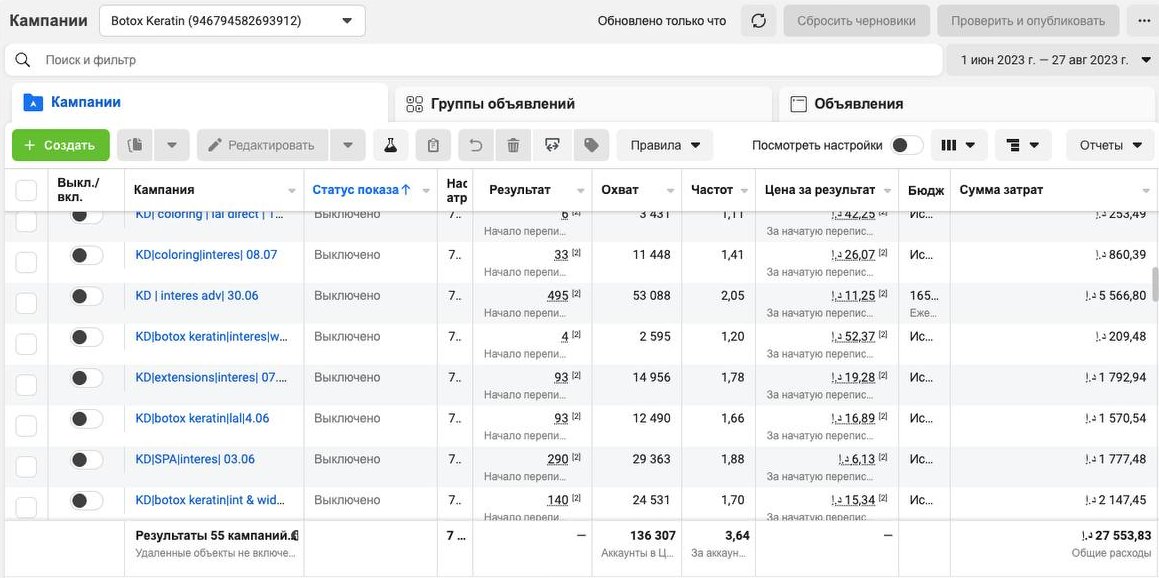Click the Частот column header
Image resolution: width=1159 pixels, height=578 pixels.
pos(712,190)
